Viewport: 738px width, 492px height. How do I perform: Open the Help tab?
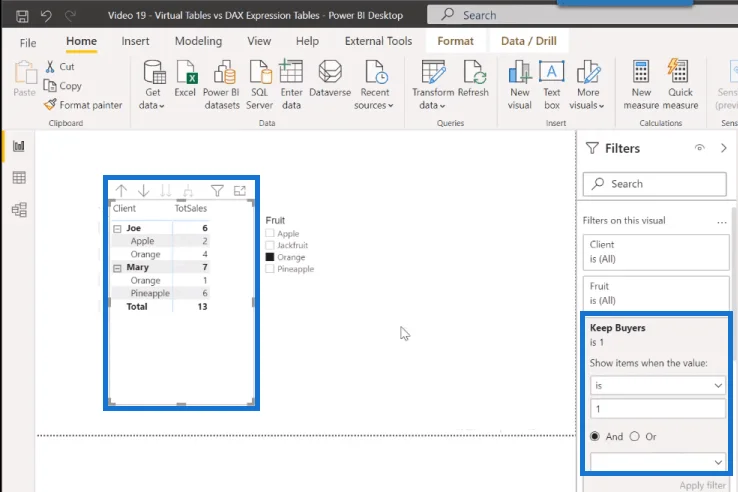point(307,41)
